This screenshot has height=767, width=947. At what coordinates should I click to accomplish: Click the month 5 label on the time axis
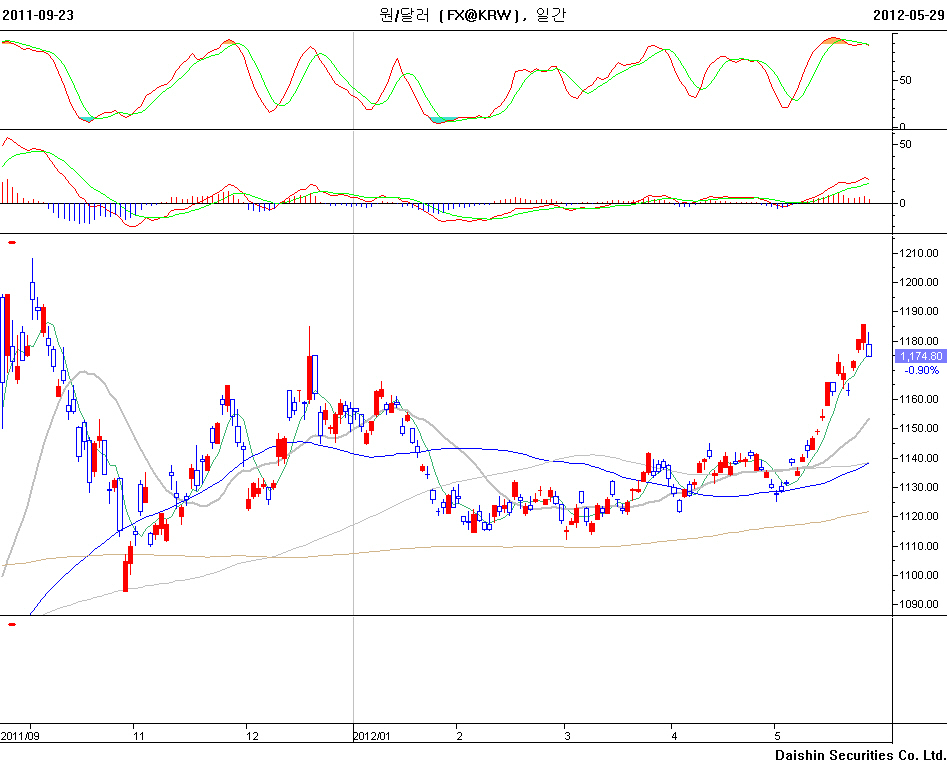point(776,735)
